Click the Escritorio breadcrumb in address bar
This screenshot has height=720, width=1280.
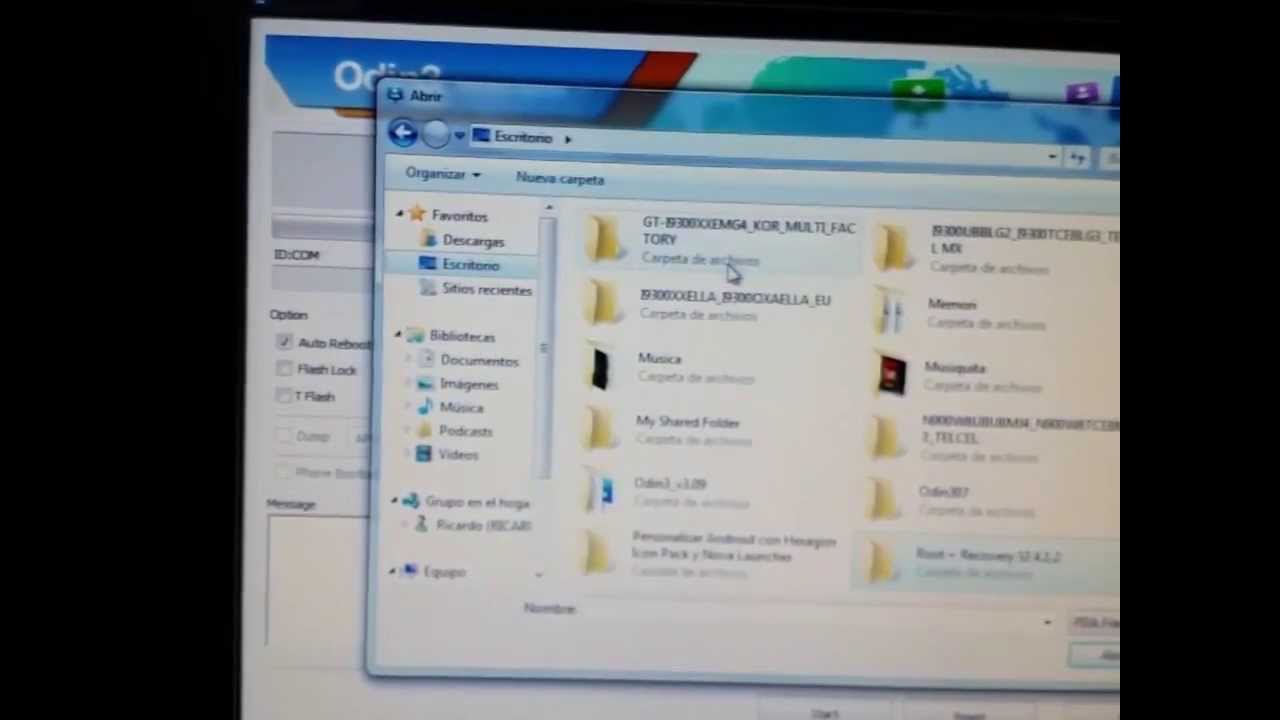click(523, 137)
